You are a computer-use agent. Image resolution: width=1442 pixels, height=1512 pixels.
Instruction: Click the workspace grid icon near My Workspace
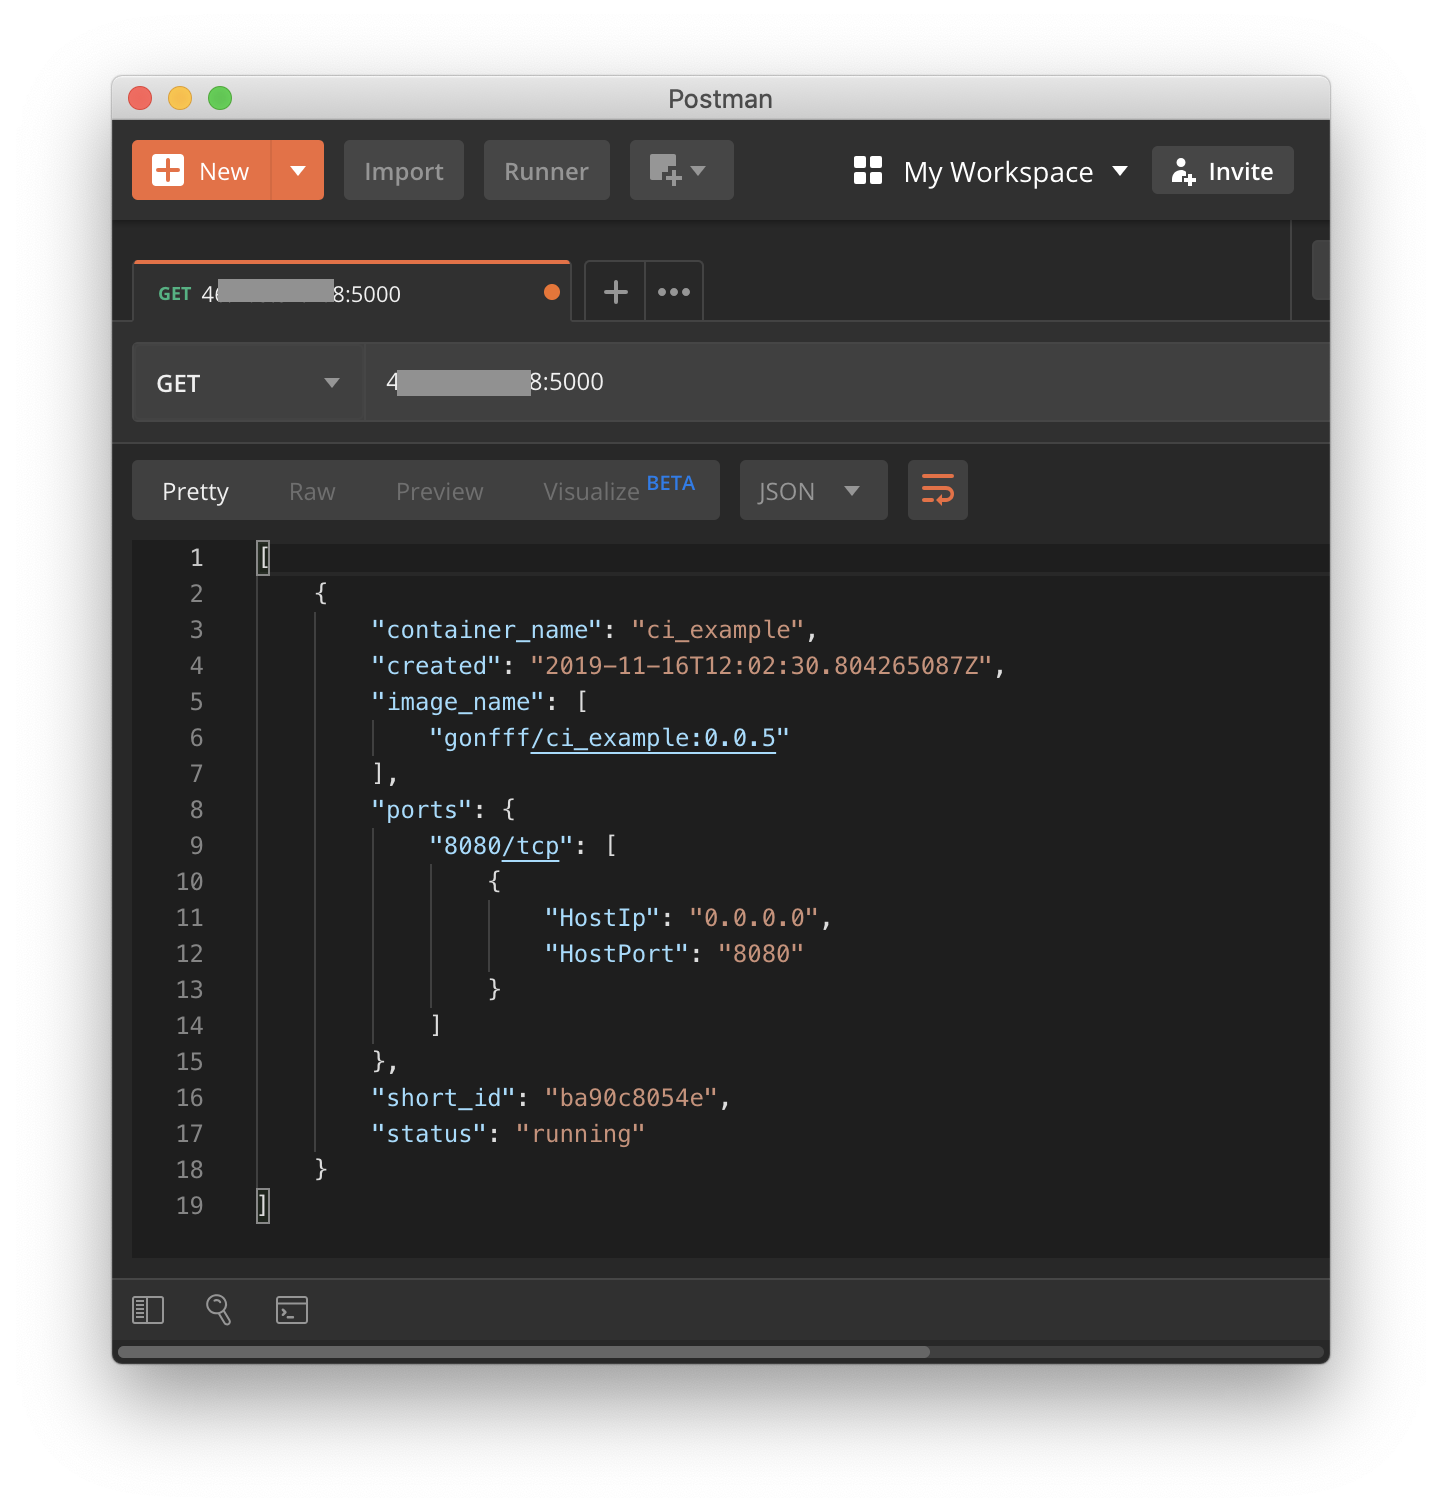tap(867, 170)
